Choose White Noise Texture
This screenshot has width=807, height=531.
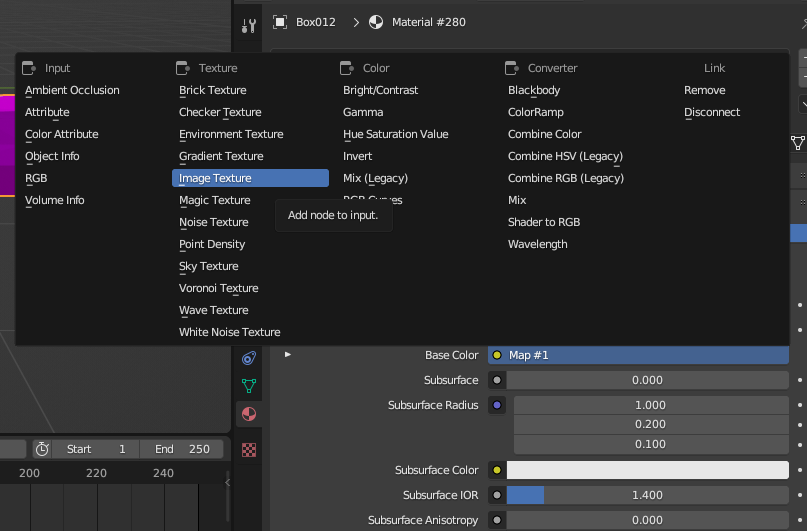[x=230, y=332]
